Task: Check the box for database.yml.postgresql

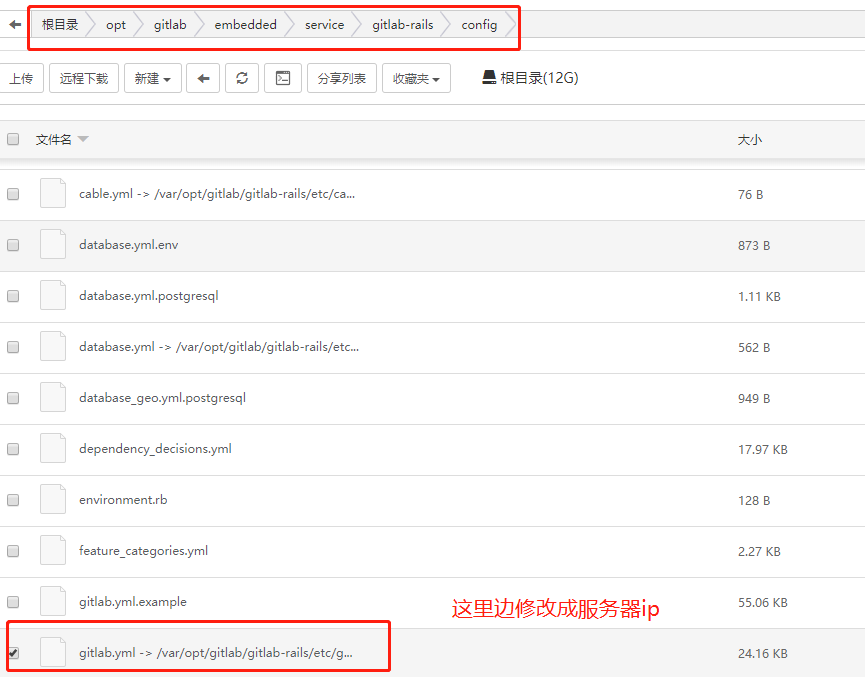Action: coord(13,296)
